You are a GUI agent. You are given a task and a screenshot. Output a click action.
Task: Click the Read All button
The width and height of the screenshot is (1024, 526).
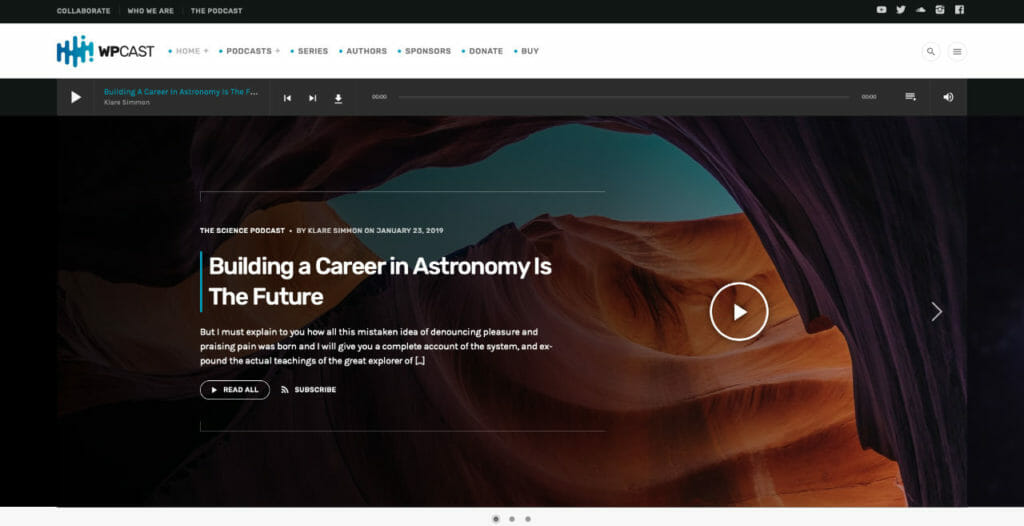[234, 390]
